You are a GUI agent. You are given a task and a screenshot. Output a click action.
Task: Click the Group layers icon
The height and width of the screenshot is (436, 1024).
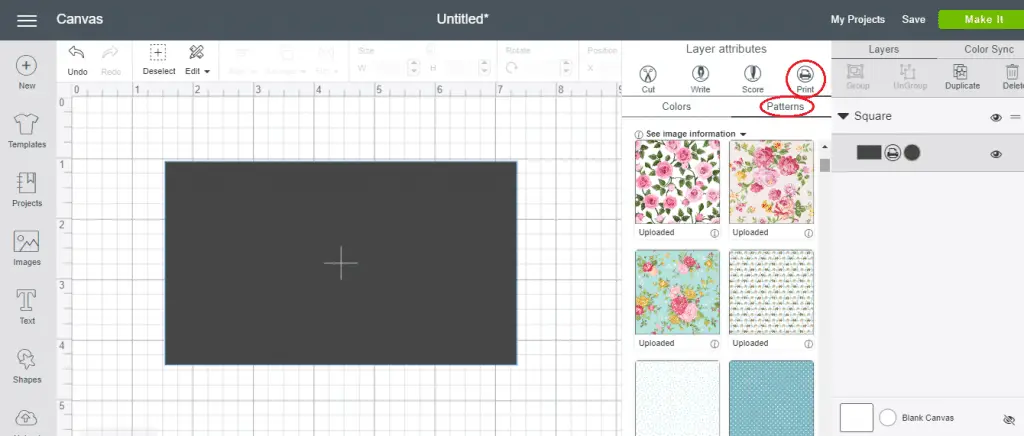coord(856,72)
